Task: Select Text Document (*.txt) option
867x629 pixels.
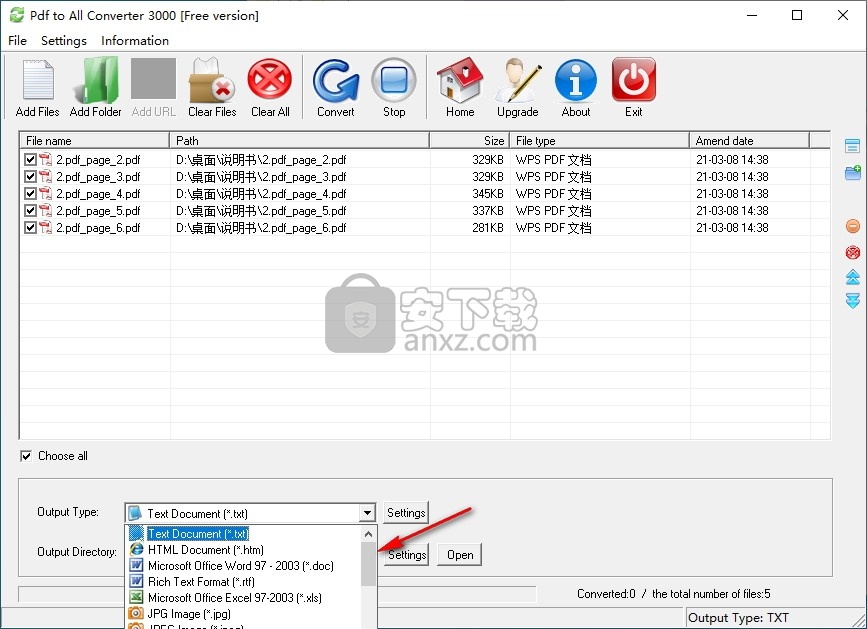Action: click(x=243, y=534)
